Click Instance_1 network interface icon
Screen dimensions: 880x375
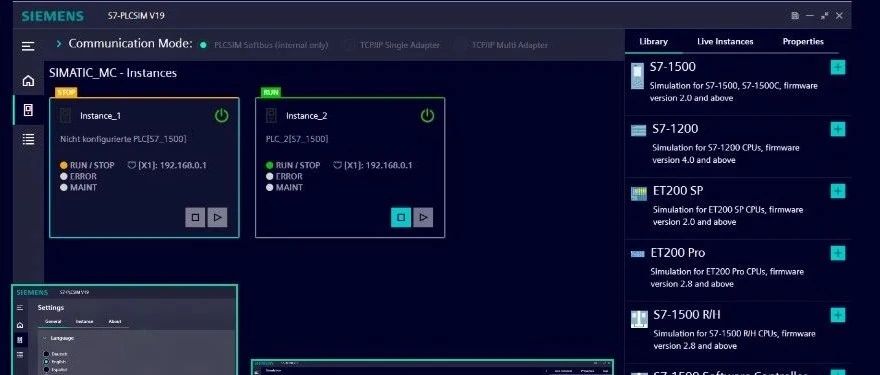(x=132, y=165)
